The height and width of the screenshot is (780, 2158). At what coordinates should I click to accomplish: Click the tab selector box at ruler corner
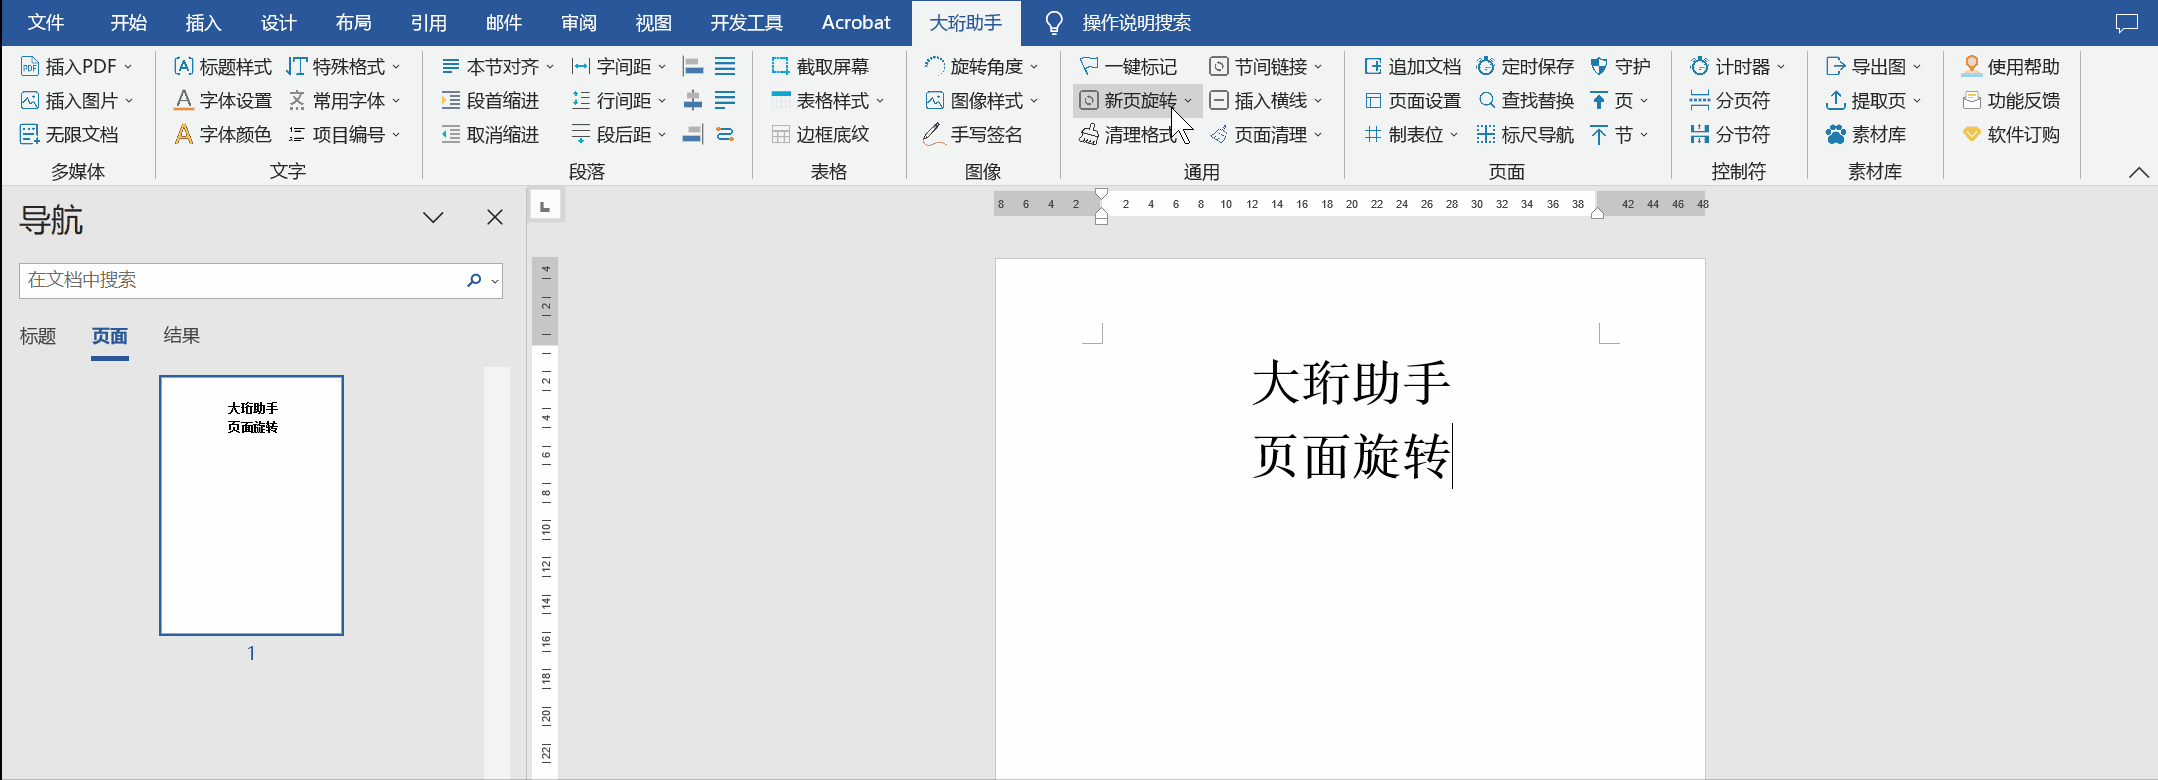[x=545, y=206]
